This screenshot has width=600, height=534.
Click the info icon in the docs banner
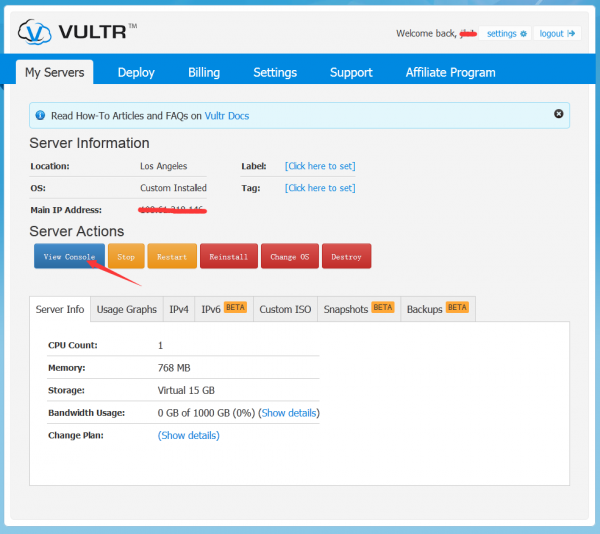(40, 115)
